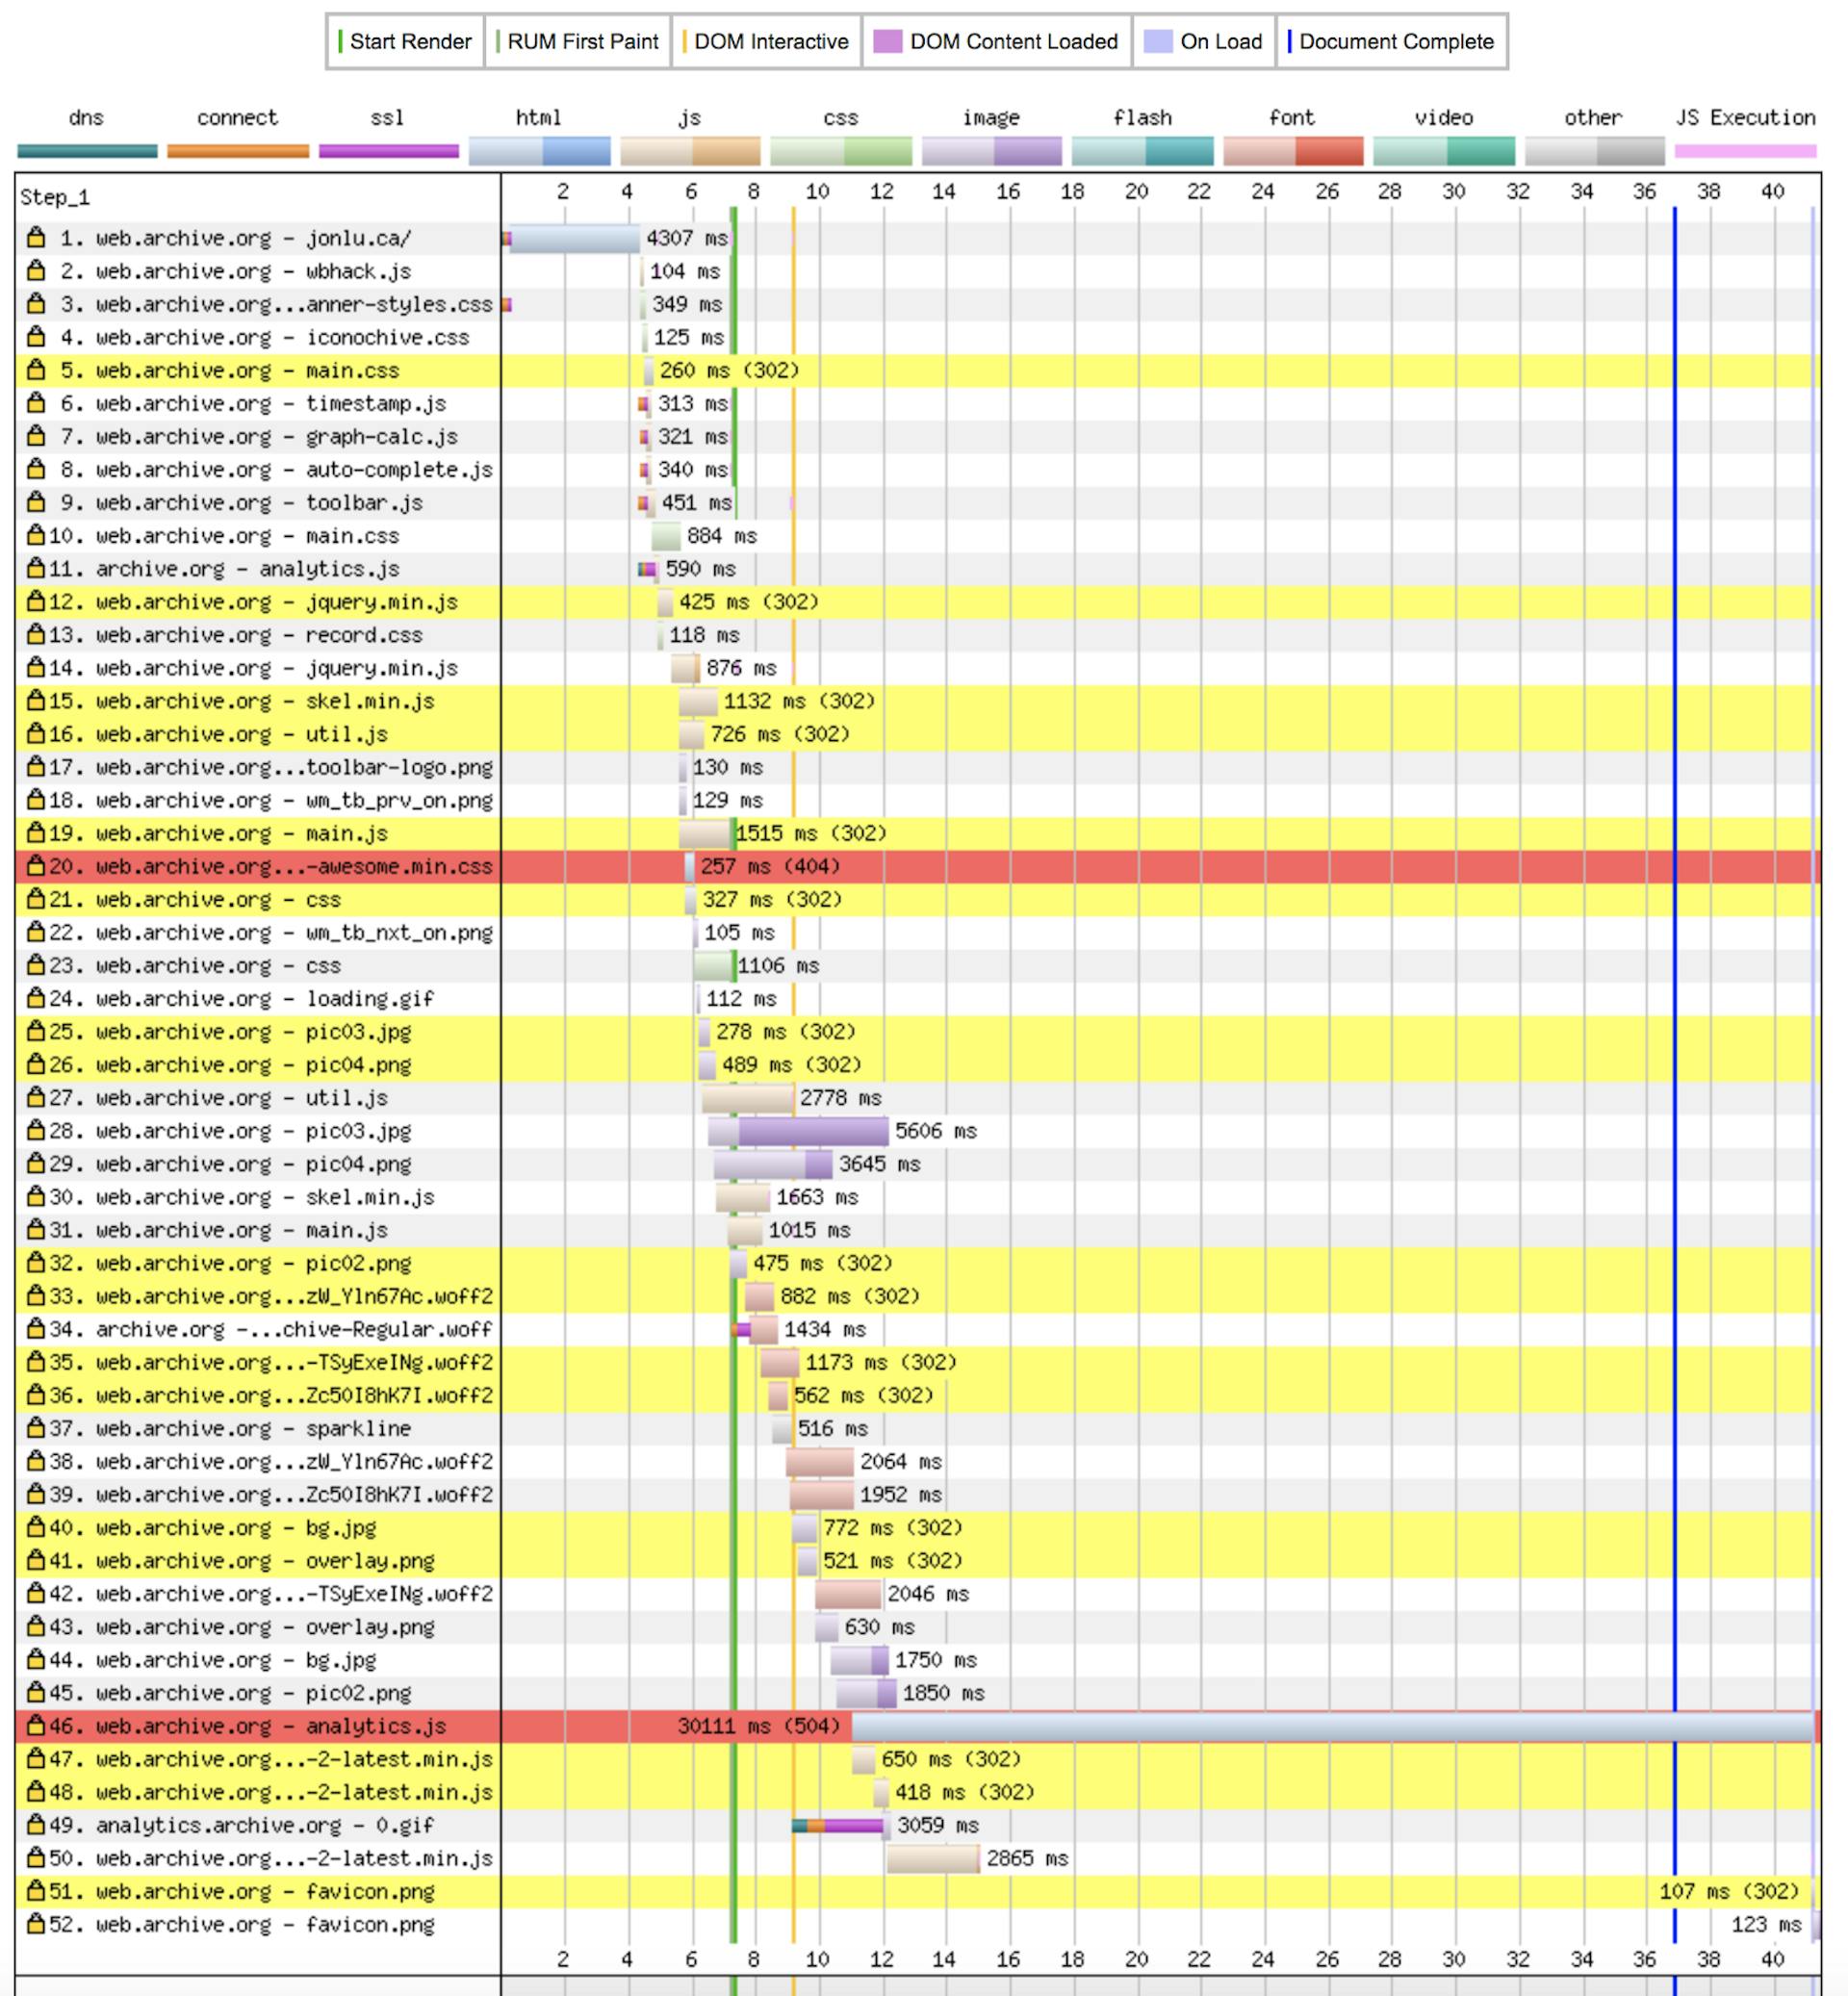Image resolution: width=1848 pixels, height=1996 pixels.
Task: Click the padlock on the skel.min.js row 15
Action: click(x=35, y=701)
